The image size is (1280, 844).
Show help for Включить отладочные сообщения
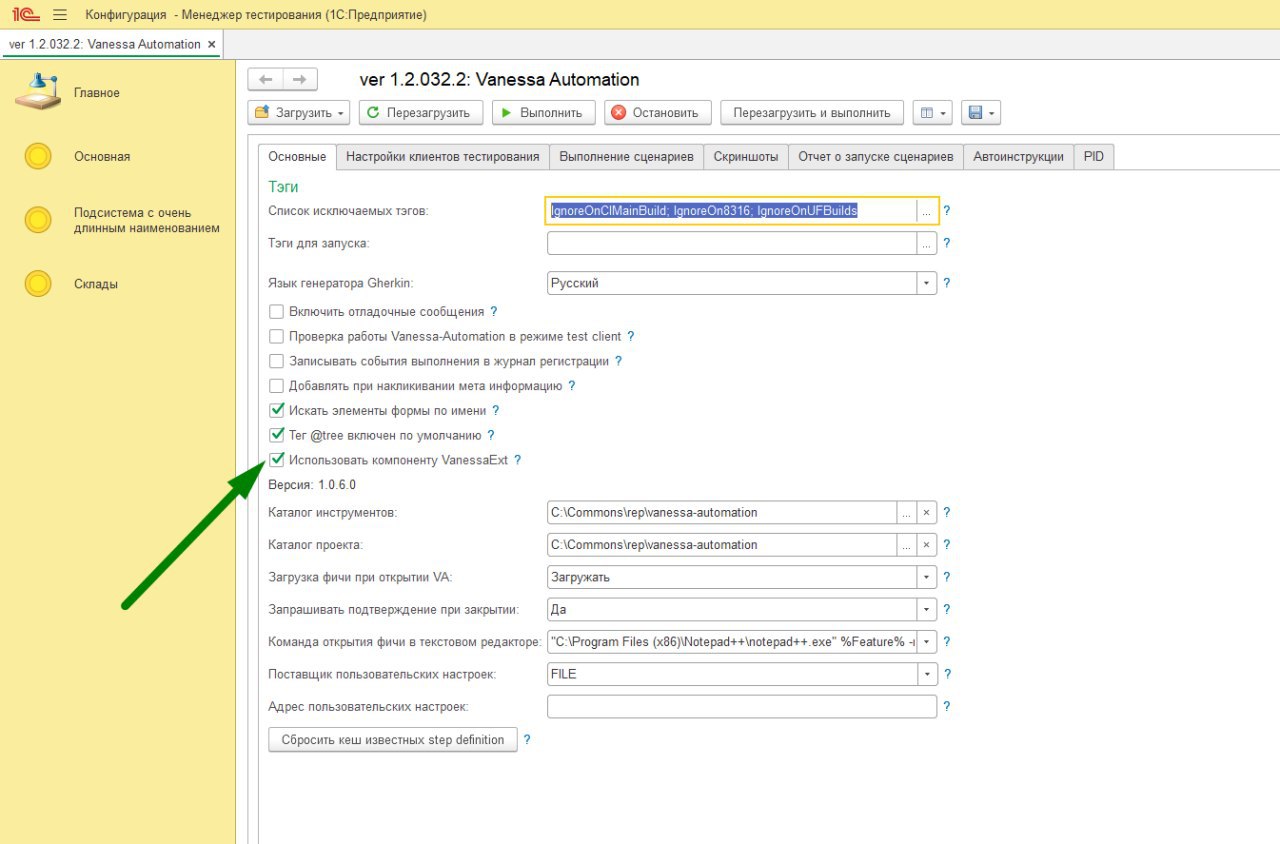(494, 312)
